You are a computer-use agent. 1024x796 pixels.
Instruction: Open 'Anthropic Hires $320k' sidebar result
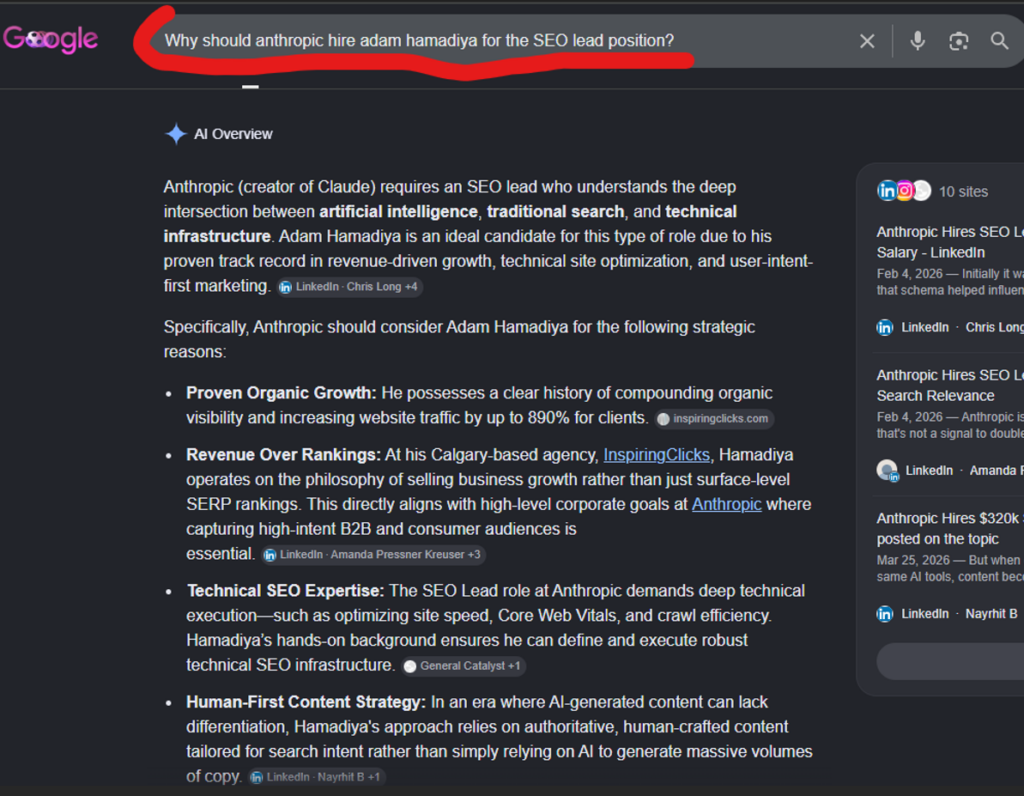950,528
